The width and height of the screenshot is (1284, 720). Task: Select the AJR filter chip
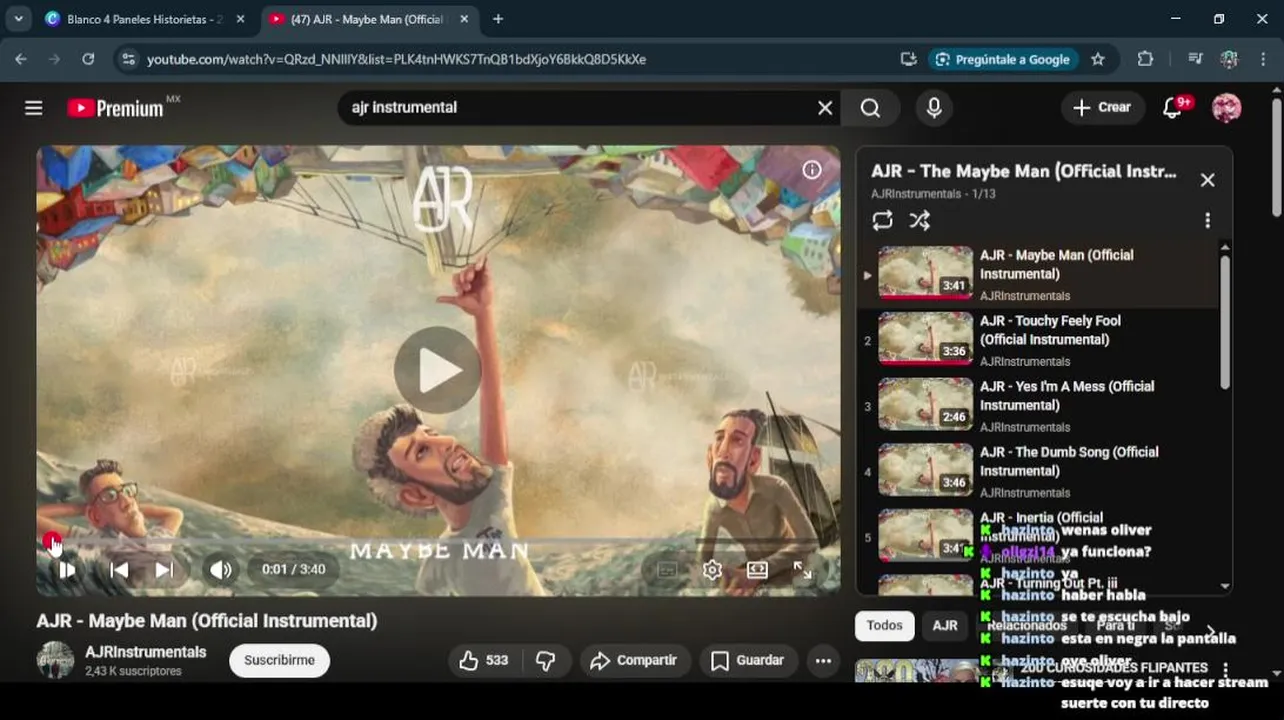click(945, 626)
